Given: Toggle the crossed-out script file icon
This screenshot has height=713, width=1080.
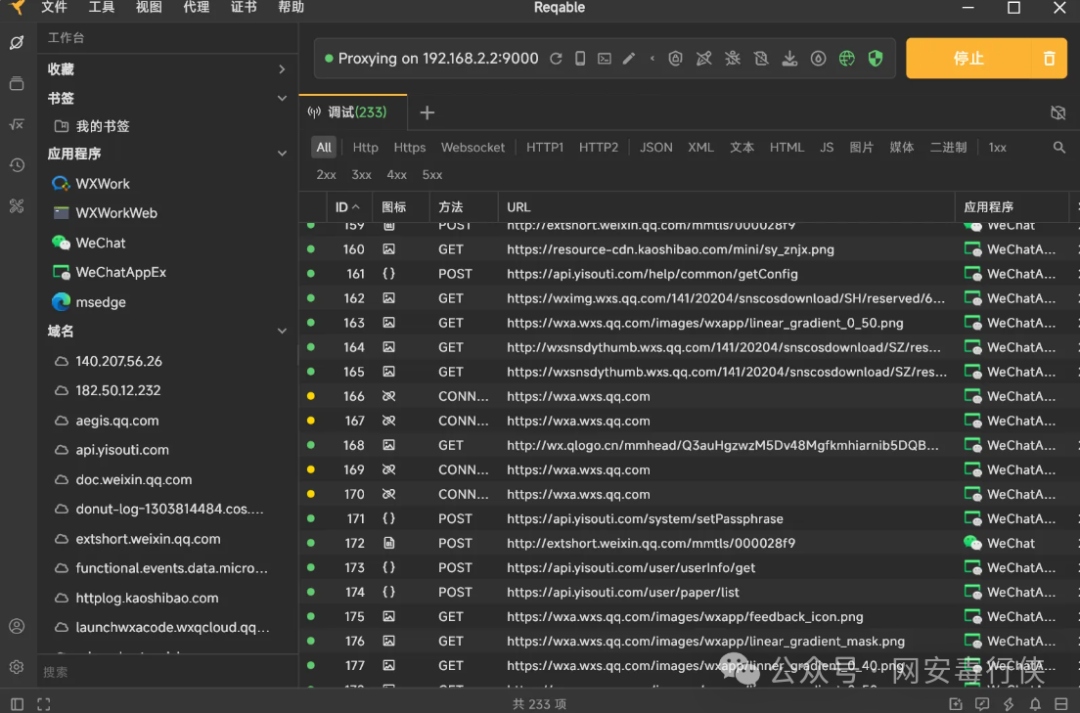Looking at the screenshot, I should [760, 59].
